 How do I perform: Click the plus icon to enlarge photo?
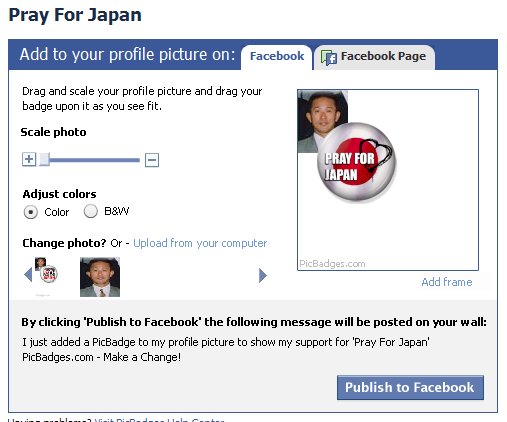[29, 159]
